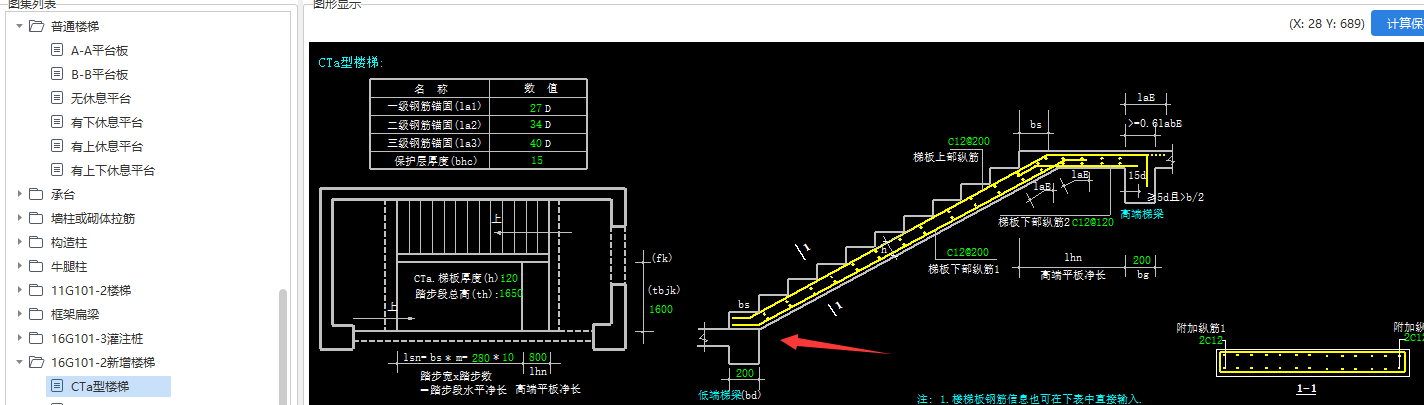Click the 牛腿柱 folder icon
The height and width of the screenshot is (405, 1424).
[36, 266]
